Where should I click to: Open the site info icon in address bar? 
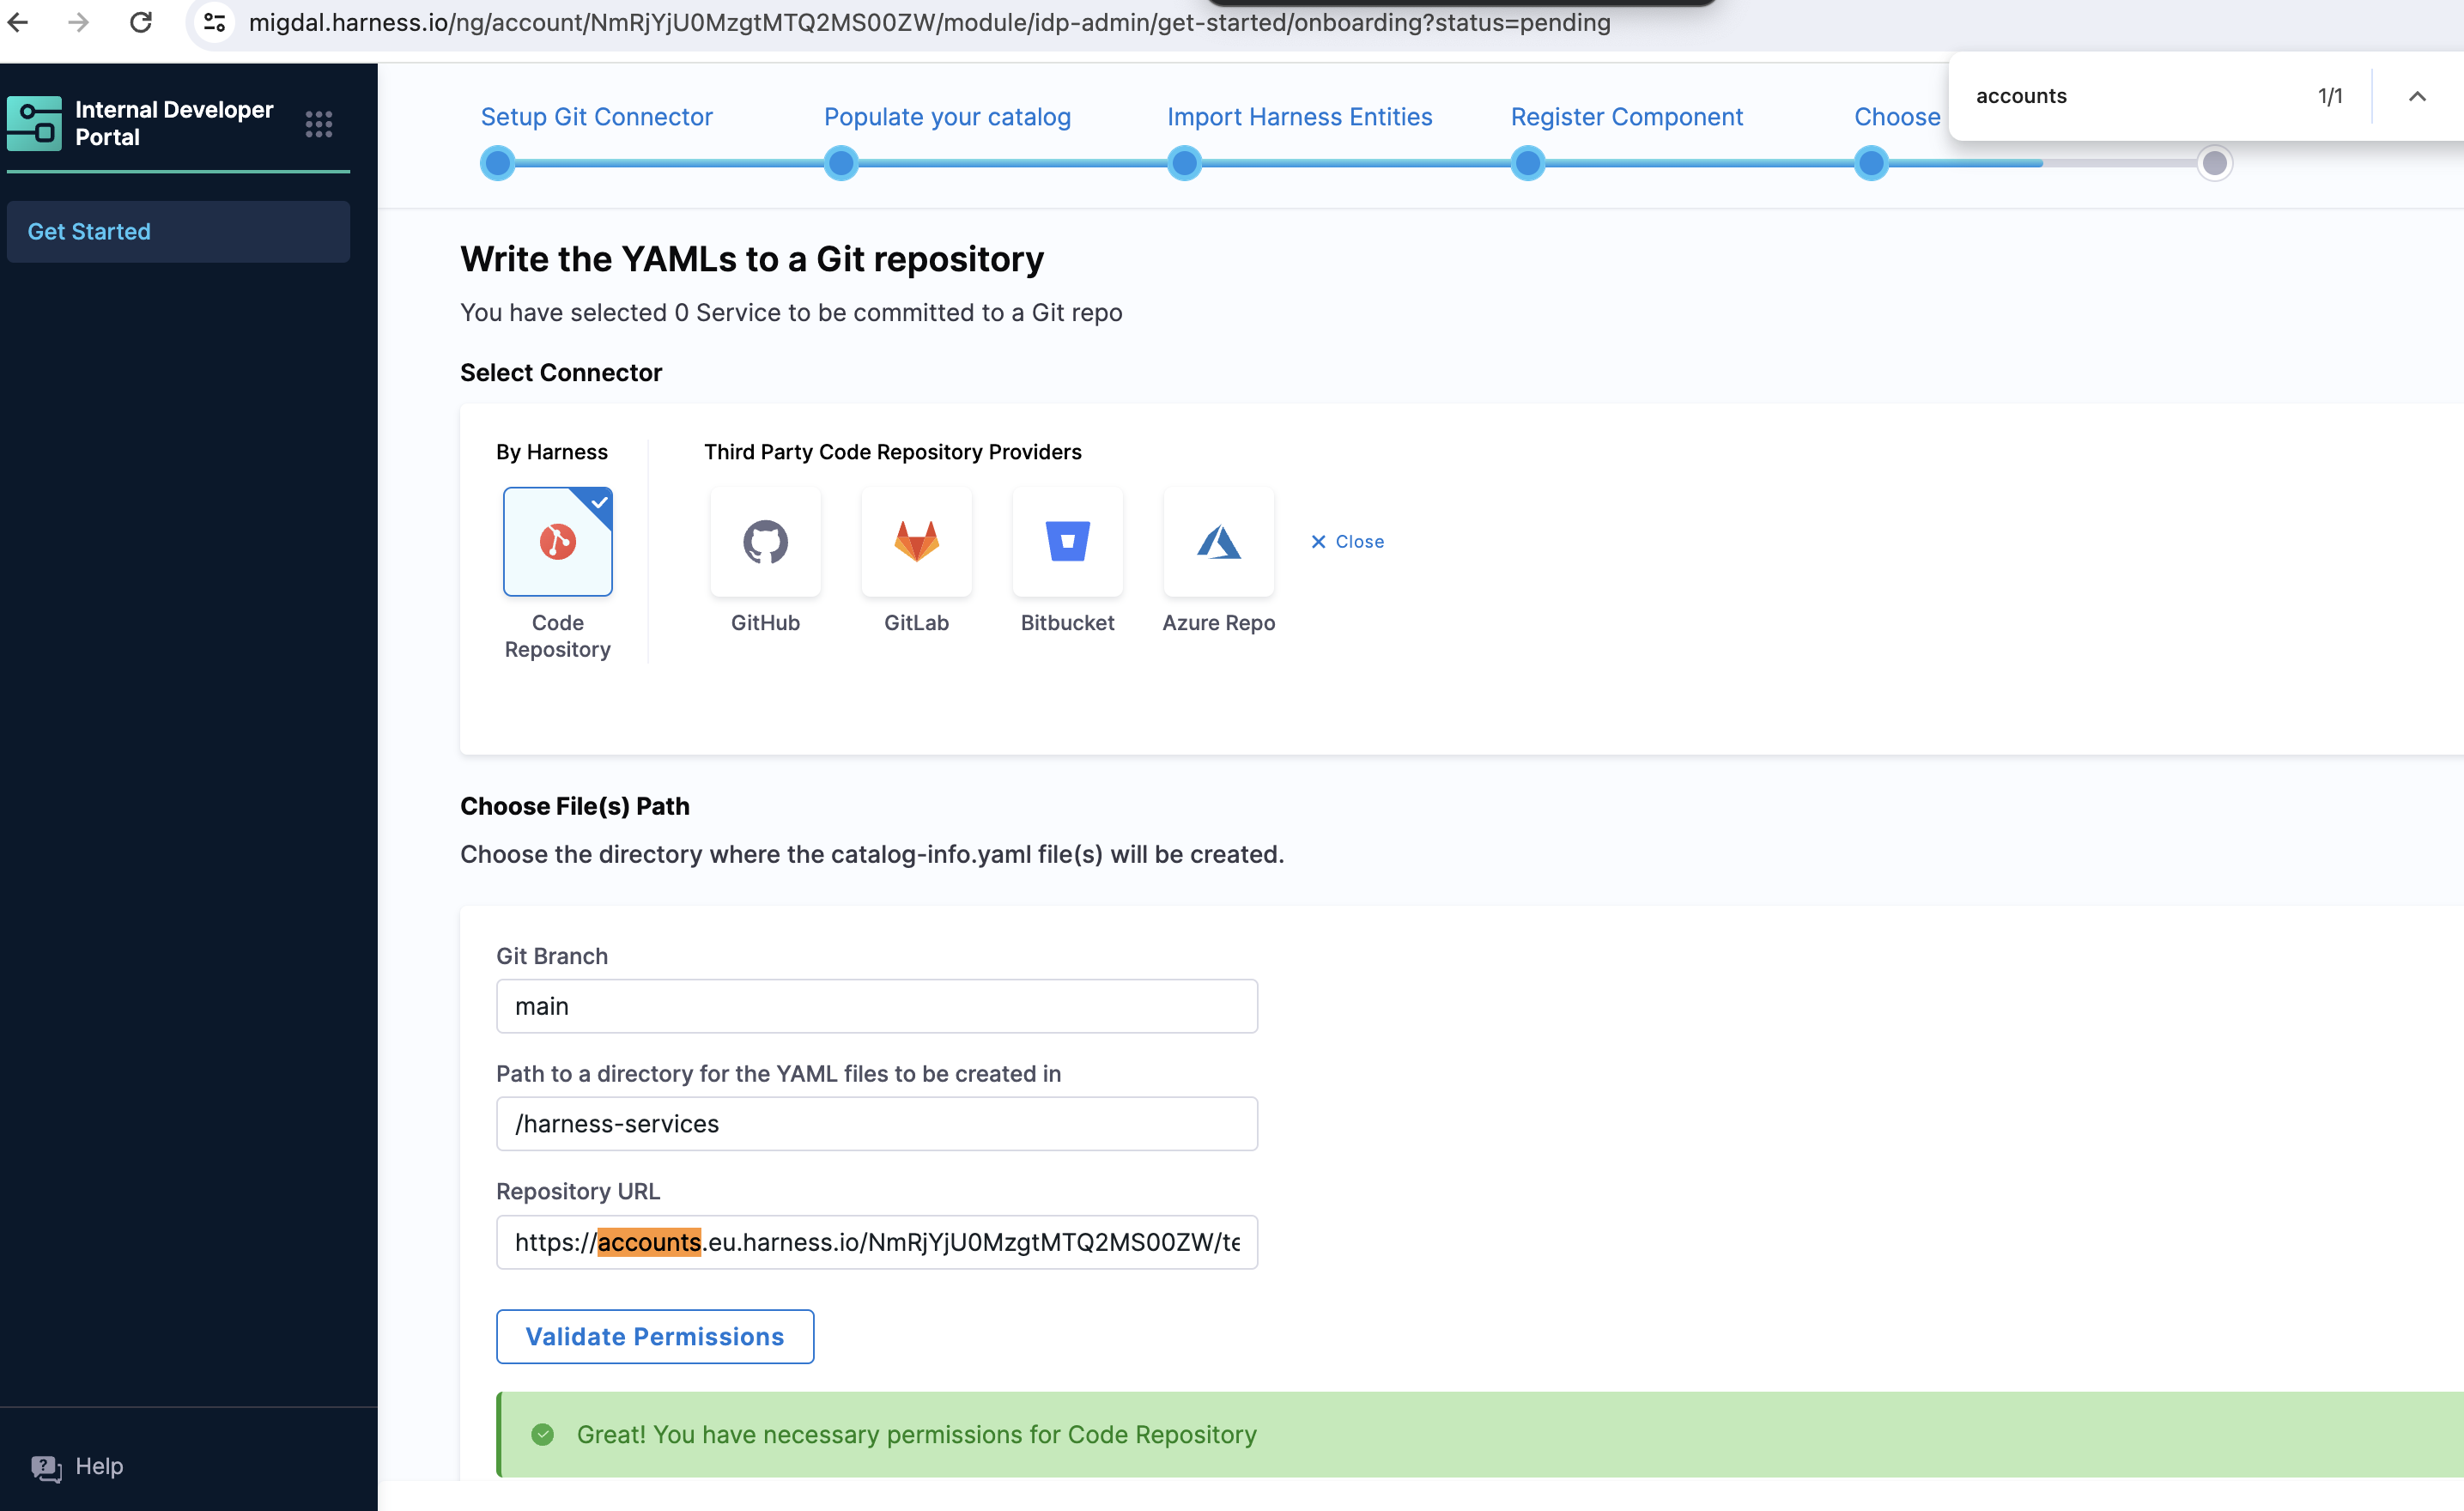(x=214, y=22)
